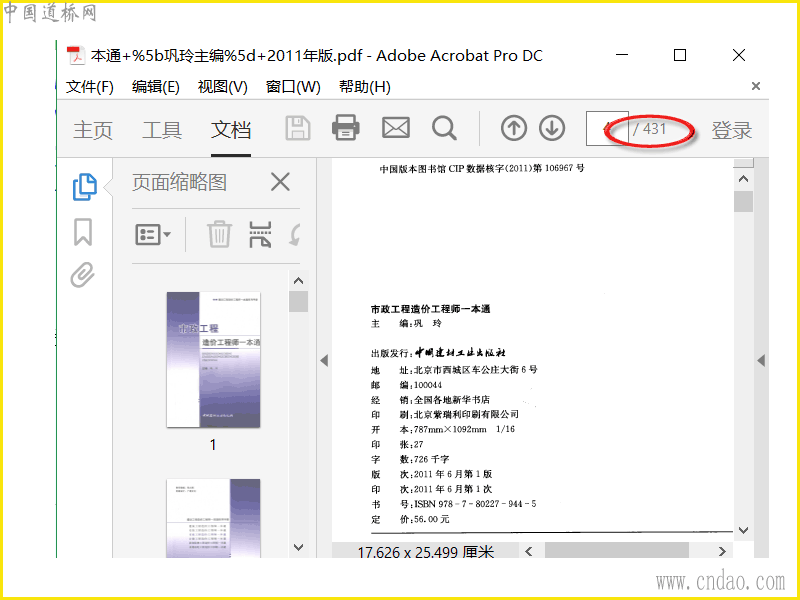Screen dimensions: 800x600
Task: Close the document tab small x
Action: click(756, 86)
